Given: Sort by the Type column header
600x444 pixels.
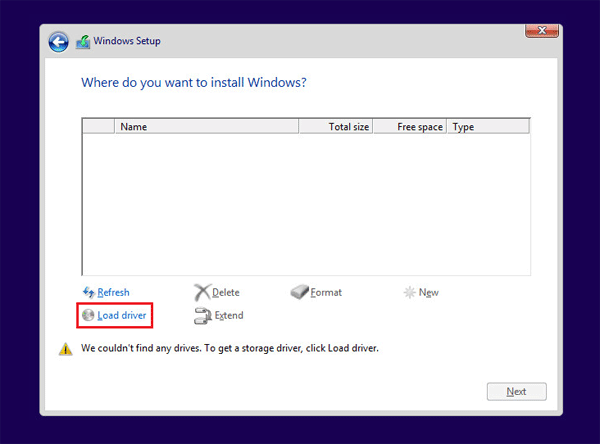Looking at the screenshot, I should click(x=488, y=127).
